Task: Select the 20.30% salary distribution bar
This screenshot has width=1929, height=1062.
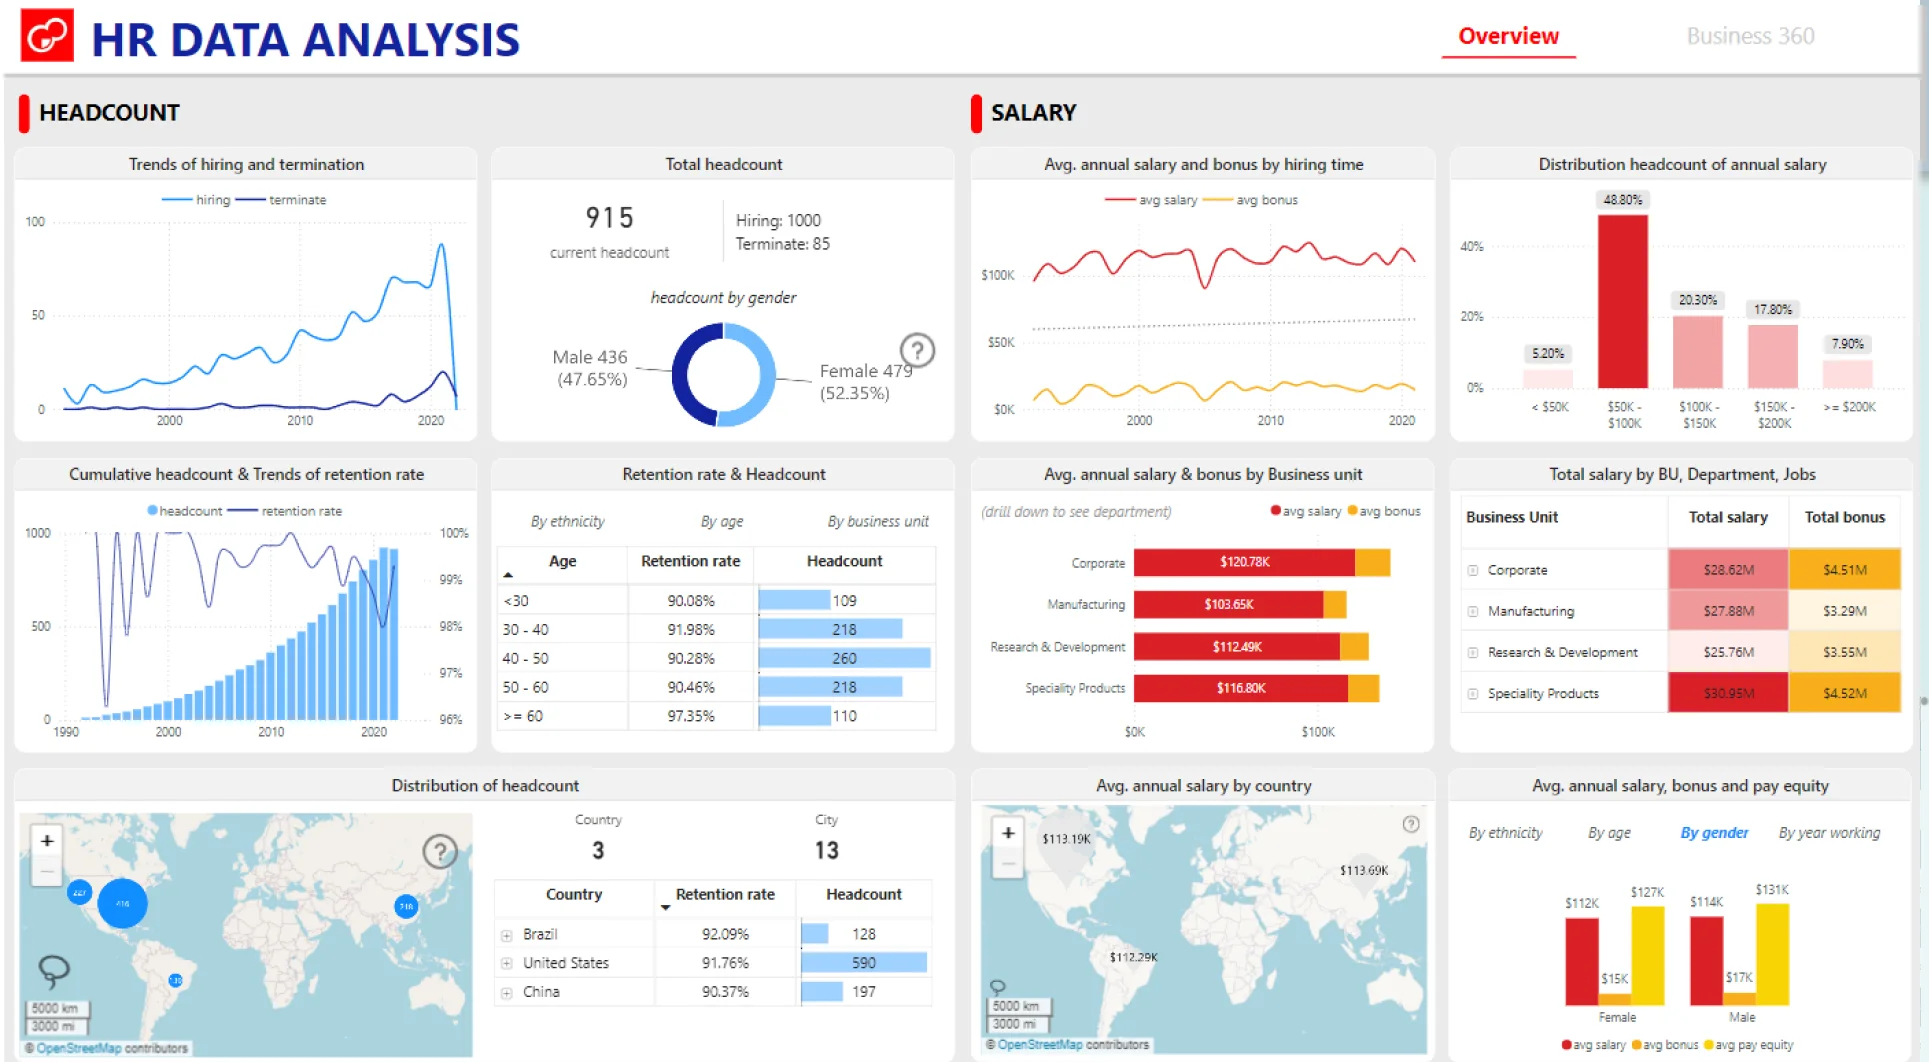Action: (1697, 352)
